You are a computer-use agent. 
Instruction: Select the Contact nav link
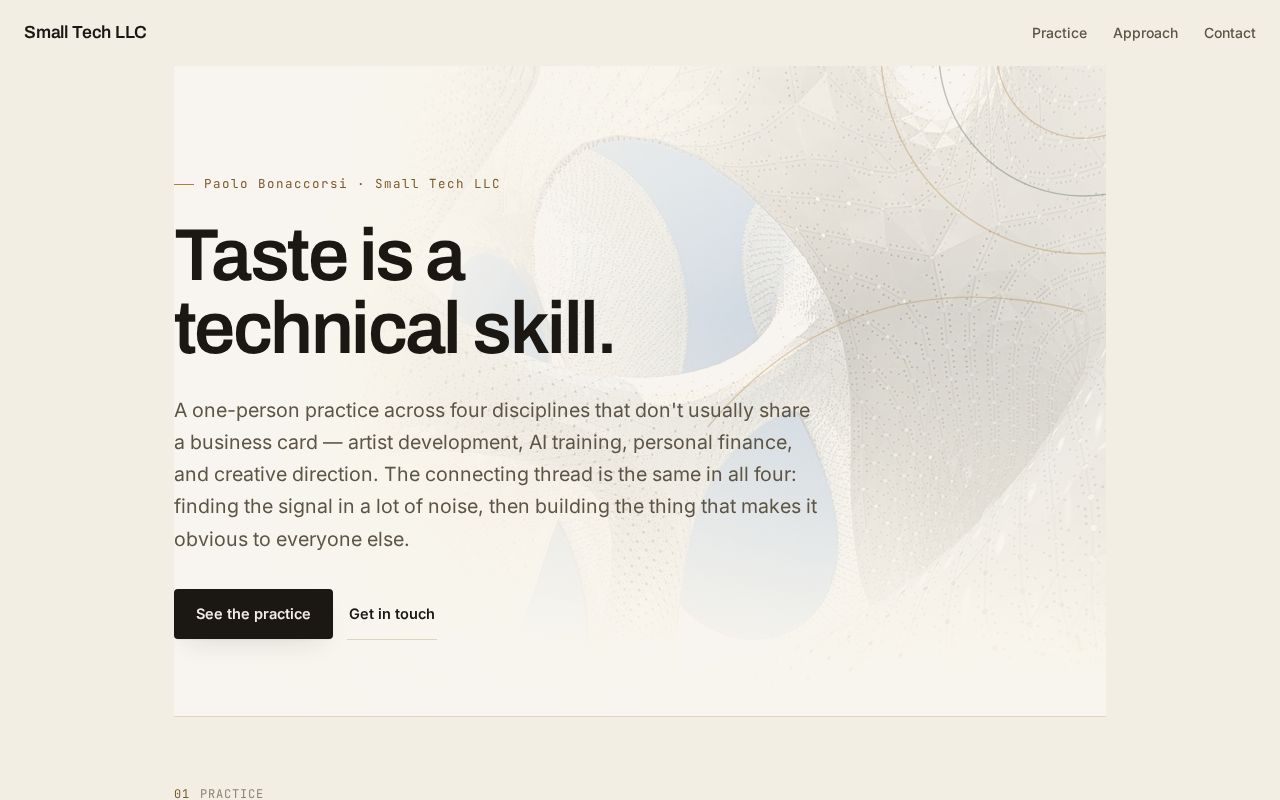coord(1229,33)
